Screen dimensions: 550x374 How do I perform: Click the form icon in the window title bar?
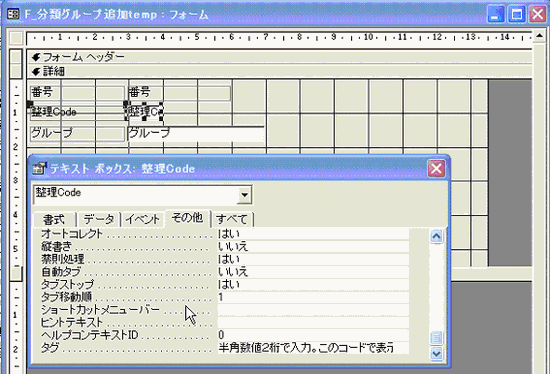pos(14,14)
